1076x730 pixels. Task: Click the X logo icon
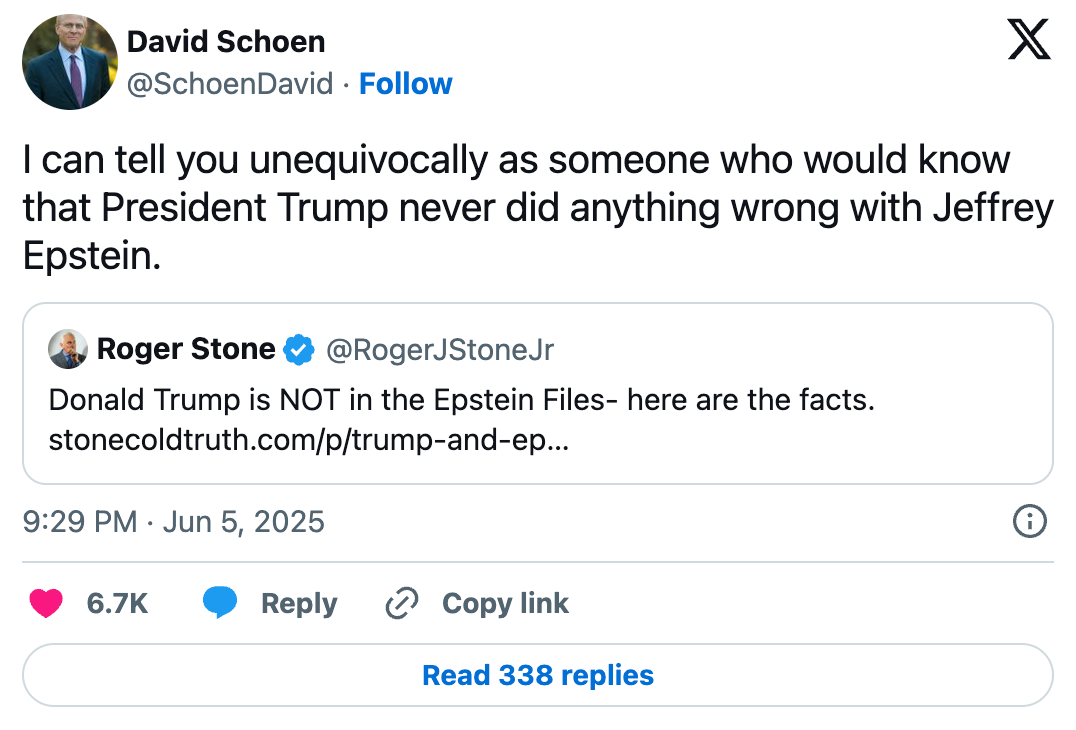[1029, 39]
